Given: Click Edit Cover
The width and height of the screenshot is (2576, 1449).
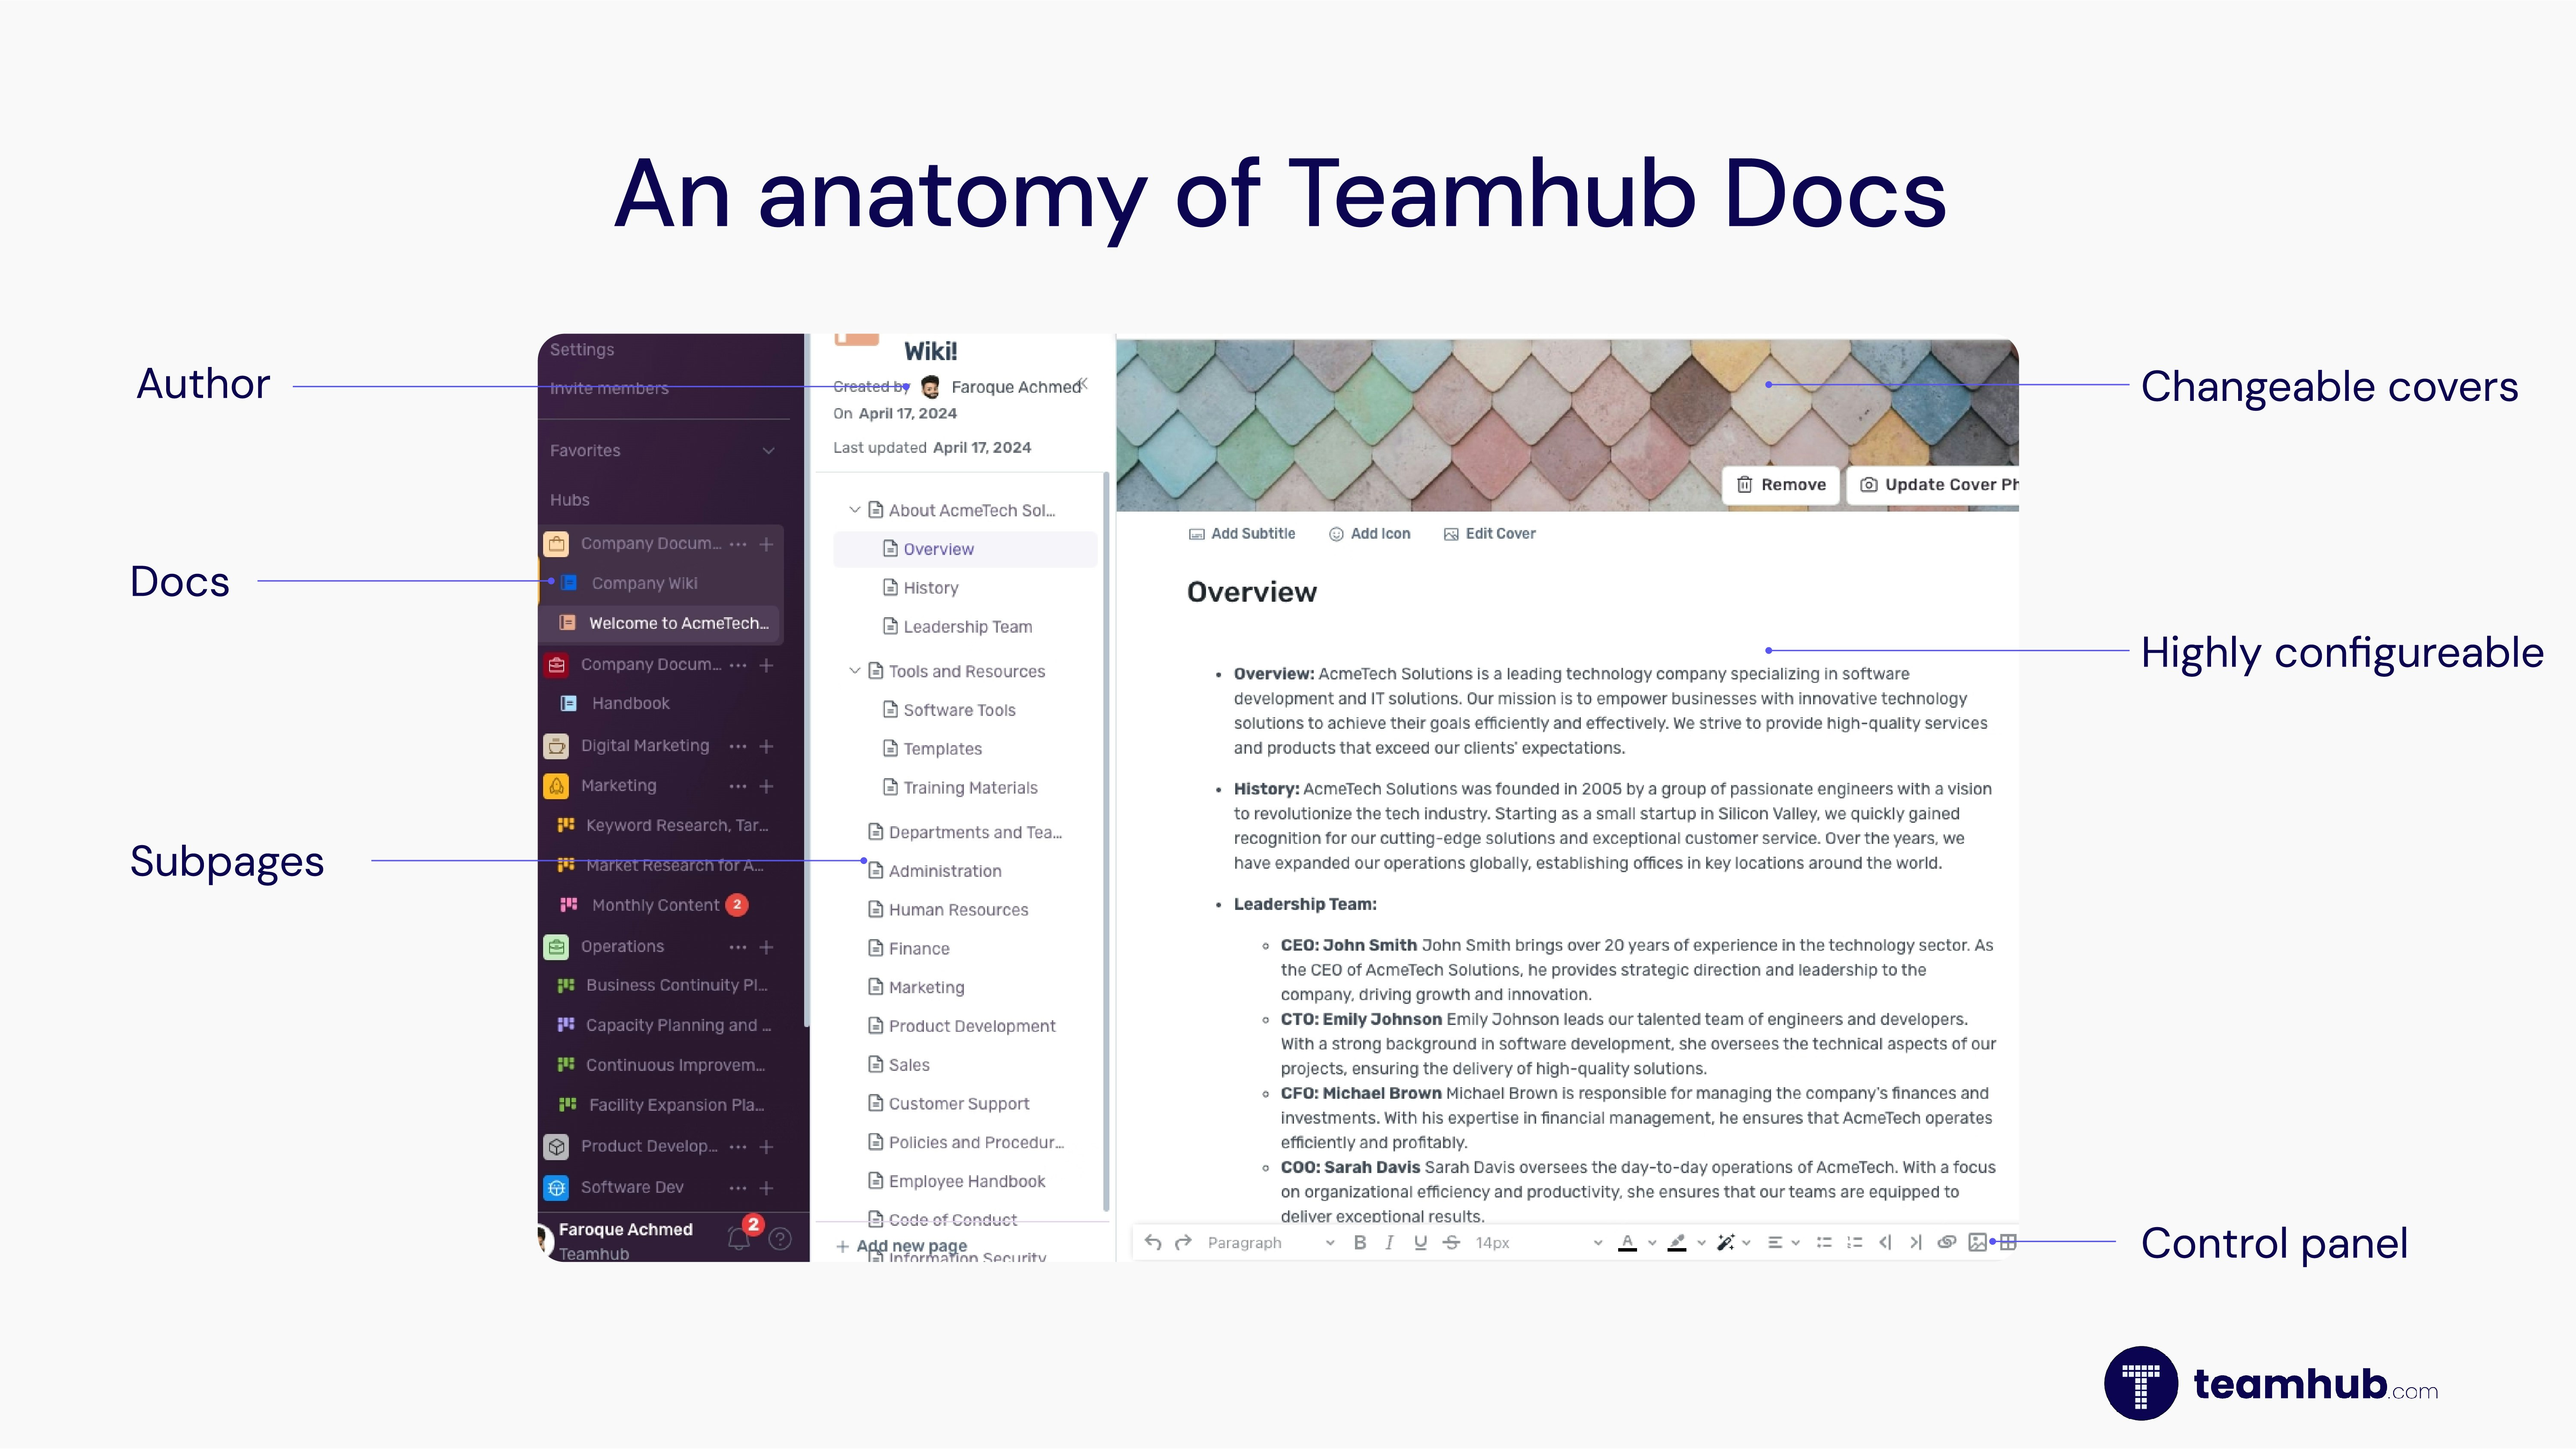Looking at the screenshot, I should coord(1489,534).
